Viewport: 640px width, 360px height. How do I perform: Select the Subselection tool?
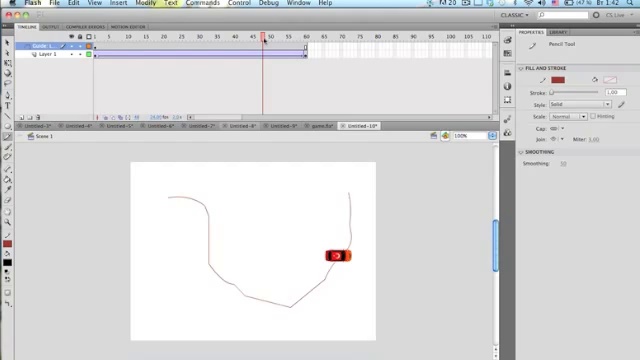point(7,53)
